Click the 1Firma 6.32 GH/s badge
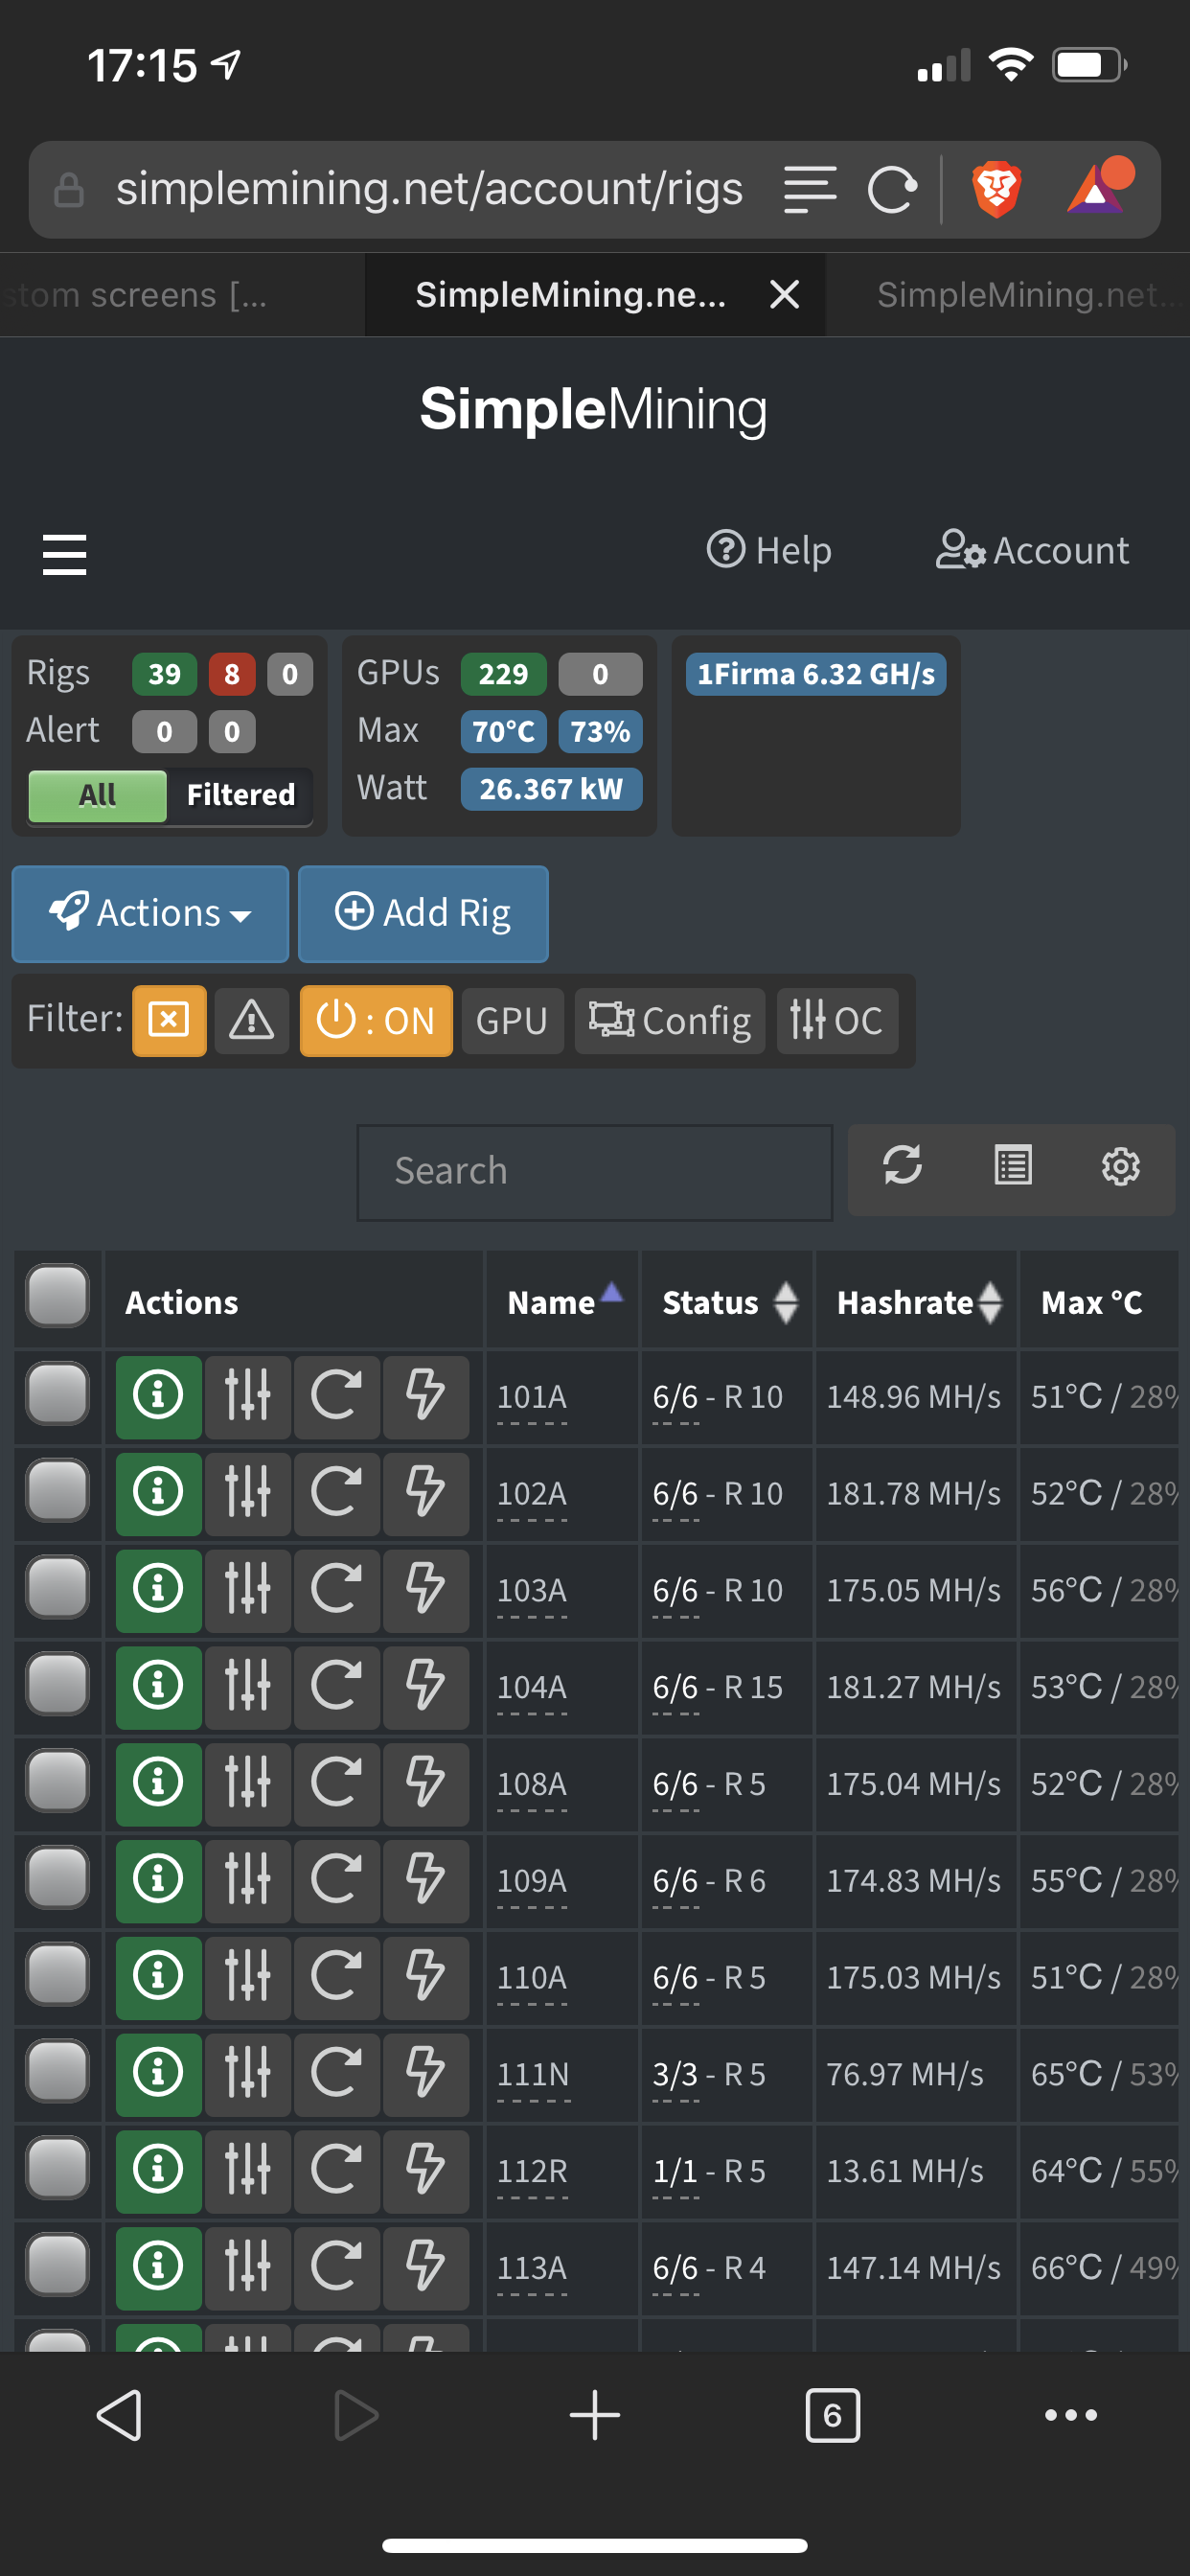 [x=816, y=674]
